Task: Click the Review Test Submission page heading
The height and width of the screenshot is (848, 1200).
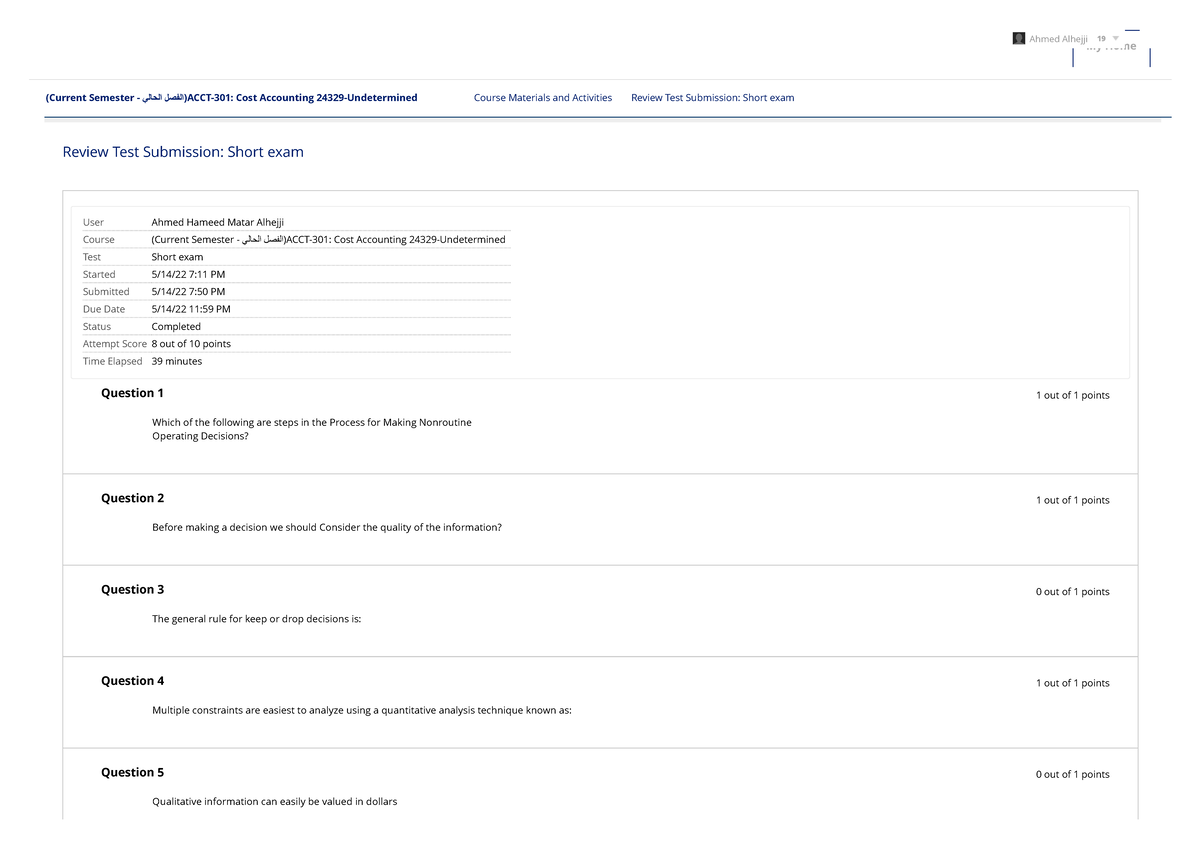Action: tap(183, 152)
